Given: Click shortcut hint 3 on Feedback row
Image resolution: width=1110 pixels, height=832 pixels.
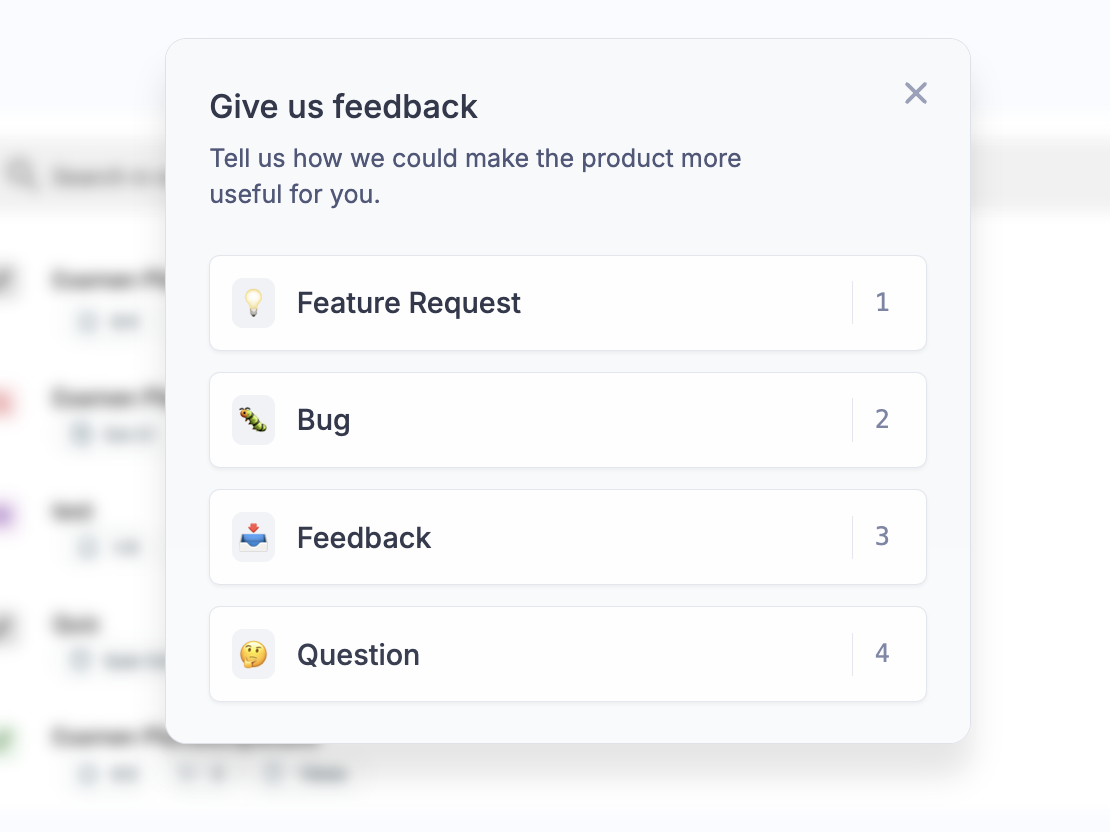Looking at the screenshot, I should pyautogui.click(x=881, y=536).
